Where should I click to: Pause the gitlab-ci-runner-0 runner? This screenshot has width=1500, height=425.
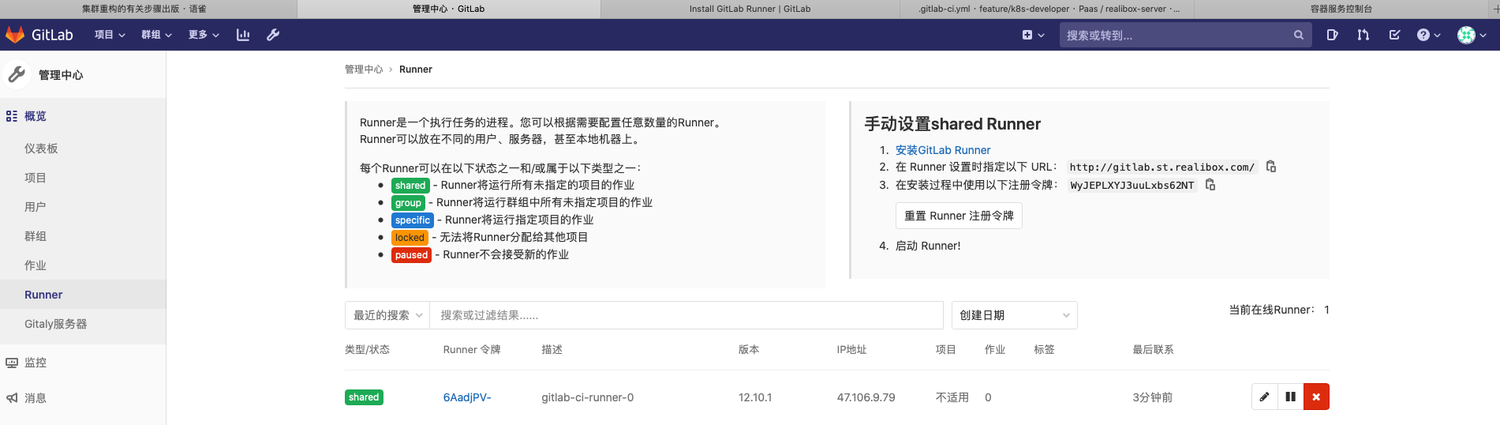[x=1290, y=397]
